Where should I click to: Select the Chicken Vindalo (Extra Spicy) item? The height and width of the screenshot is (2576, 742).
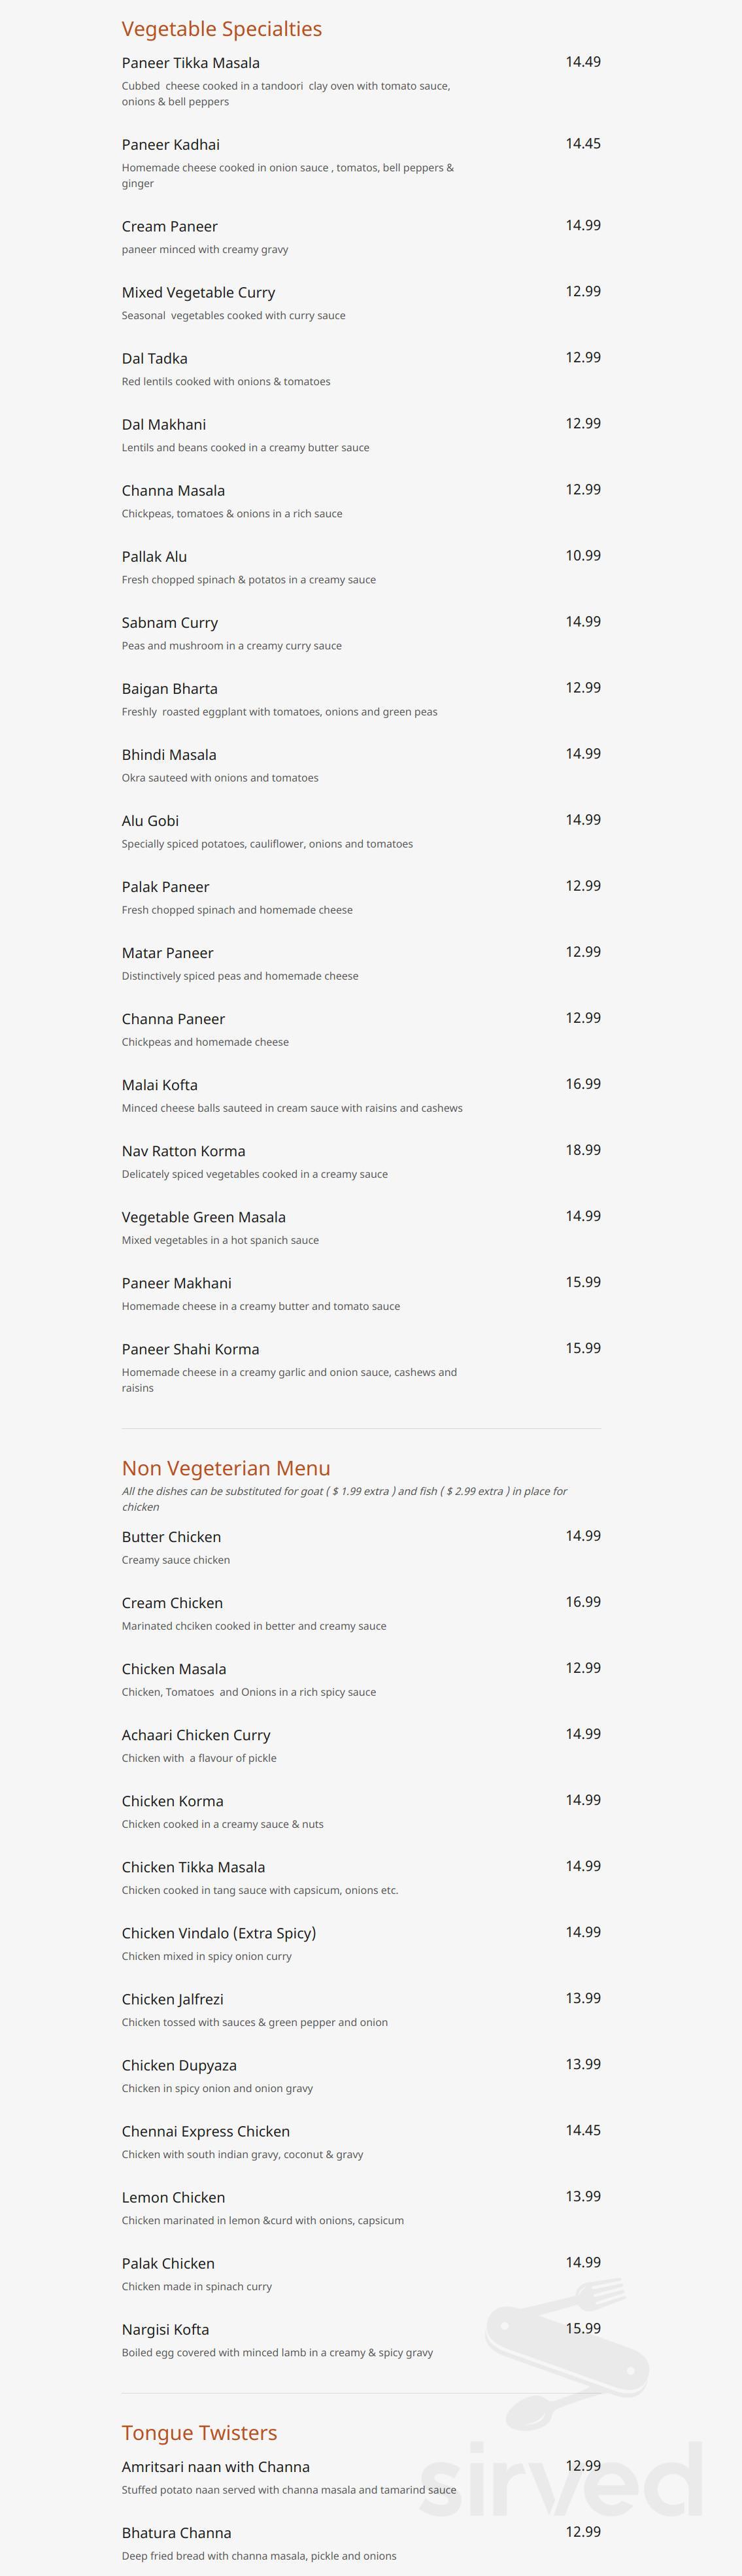click(x=219, y=1933)
